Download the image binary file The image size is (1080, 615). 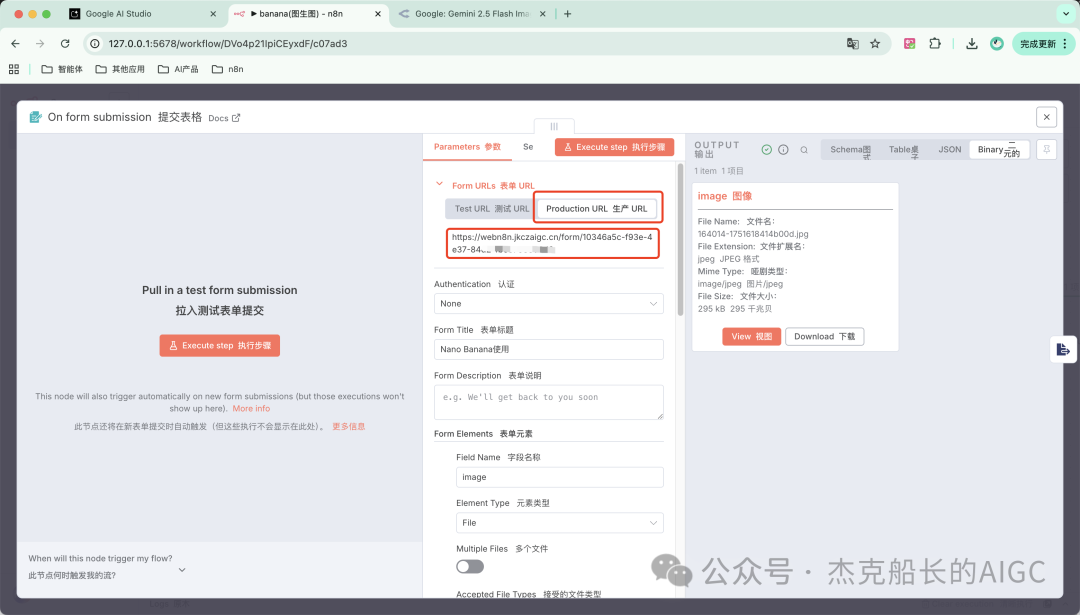824,336
